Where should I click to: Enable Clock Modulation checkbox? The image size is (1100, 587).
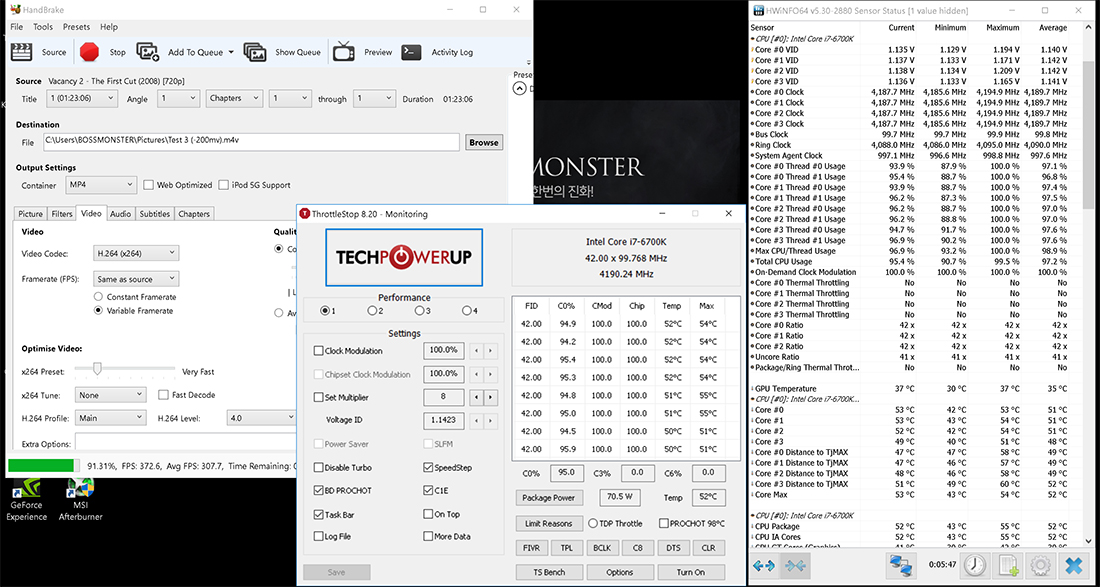[x=319, y=351]
